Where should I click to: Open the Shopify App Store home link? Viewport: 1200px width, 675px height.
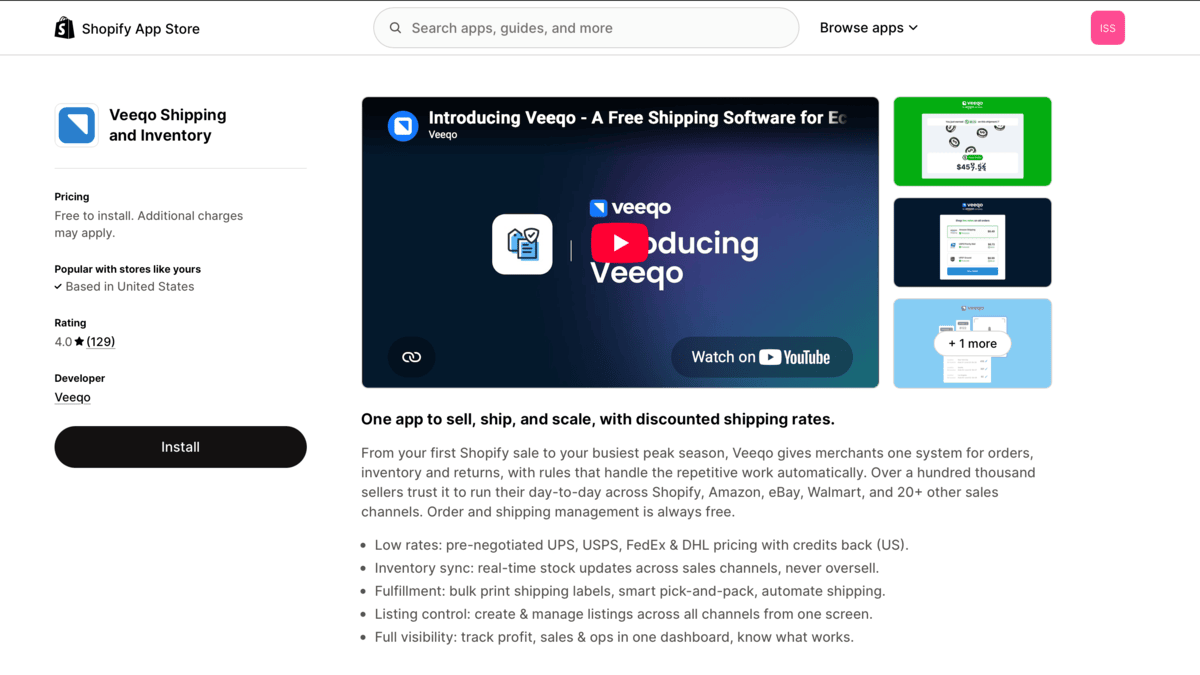click(x=127, y=28)
